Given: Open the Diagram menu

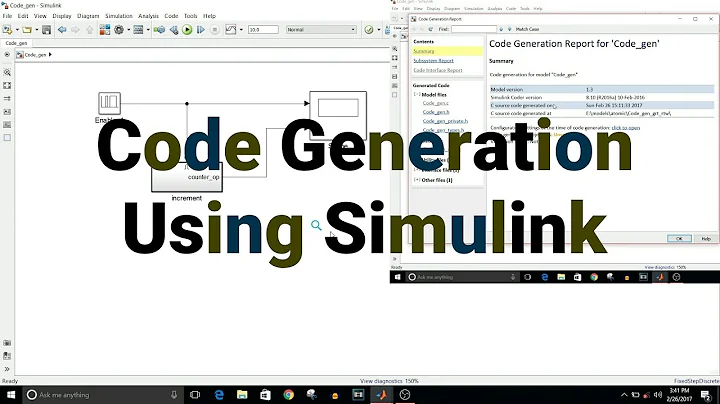Looking at the screenshot, I should [88, 16].
